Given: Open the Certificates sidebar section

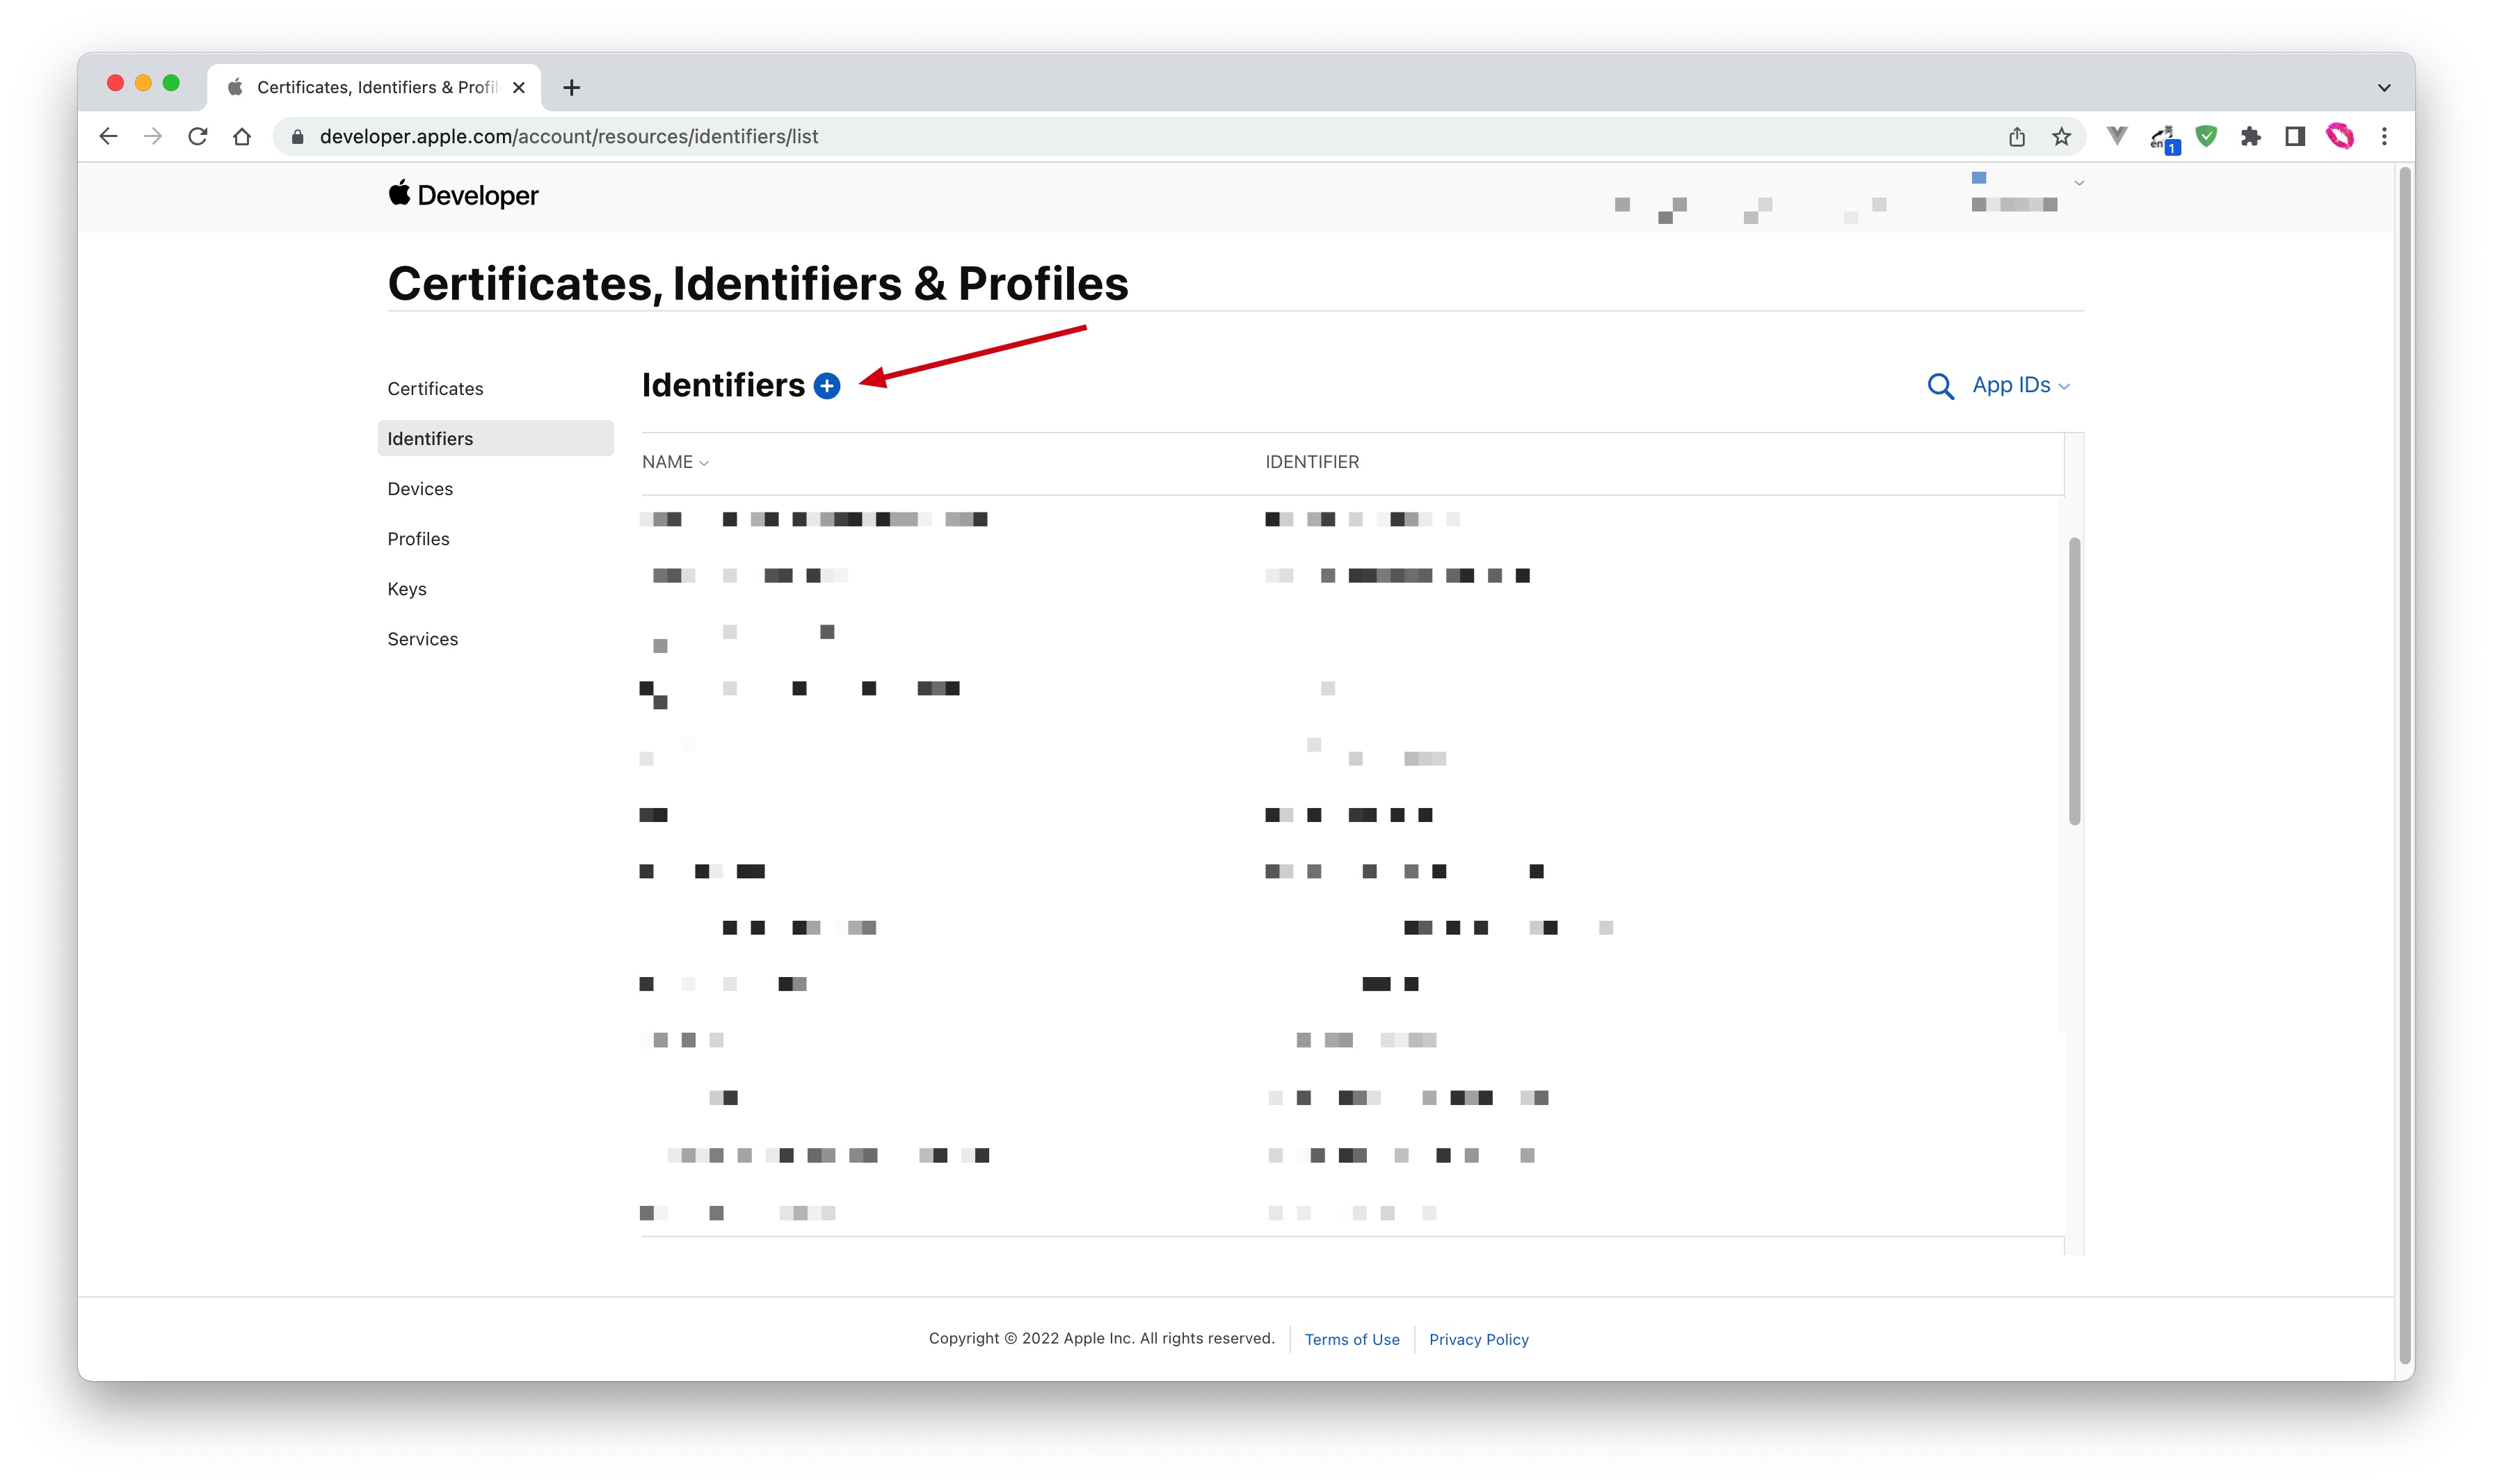Looking at the screenshot, I should (435, 389).
